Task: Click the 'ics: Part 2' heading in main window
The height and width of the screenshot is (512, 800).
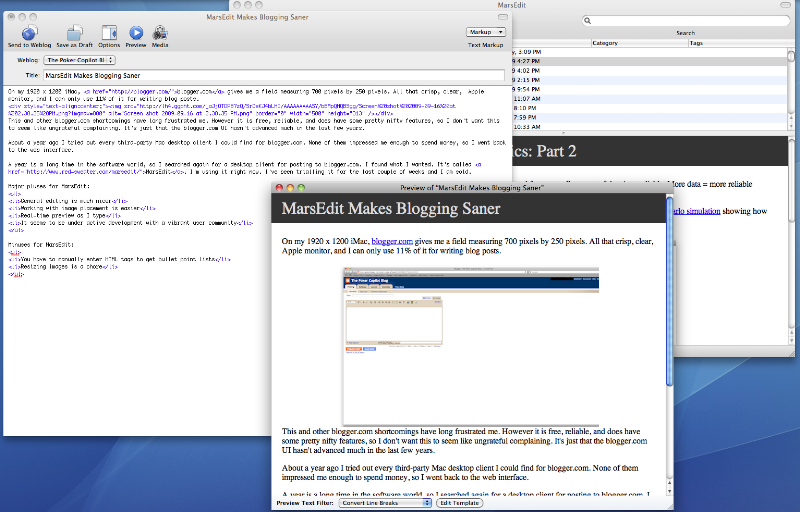Action: click(544, 151)
